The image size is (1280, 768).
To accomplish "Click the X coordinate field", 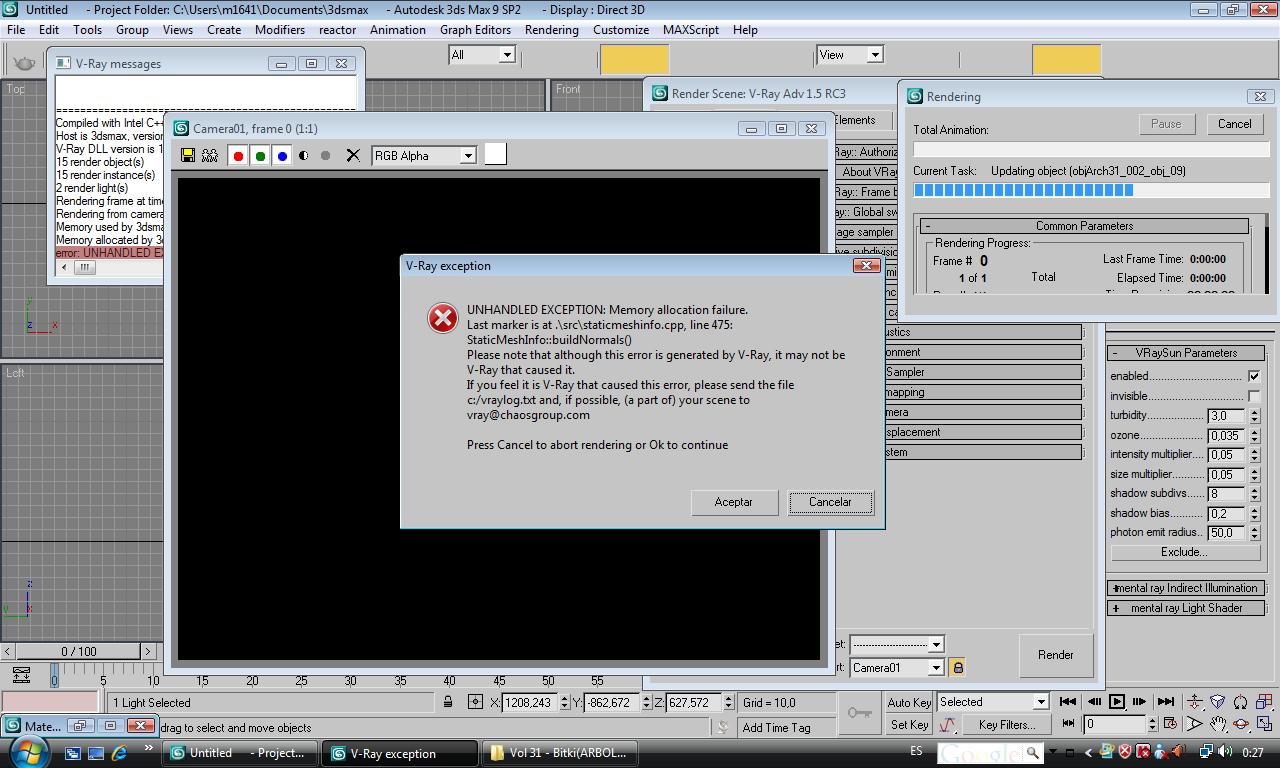I will [x=528, y=702].
